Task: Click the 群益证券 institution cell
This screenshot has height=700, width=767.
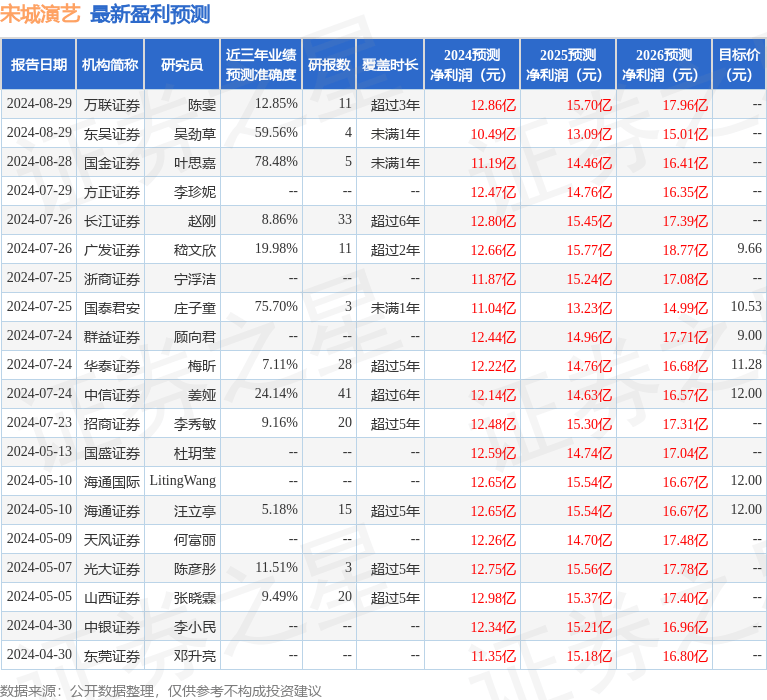Action: point(112,337)
